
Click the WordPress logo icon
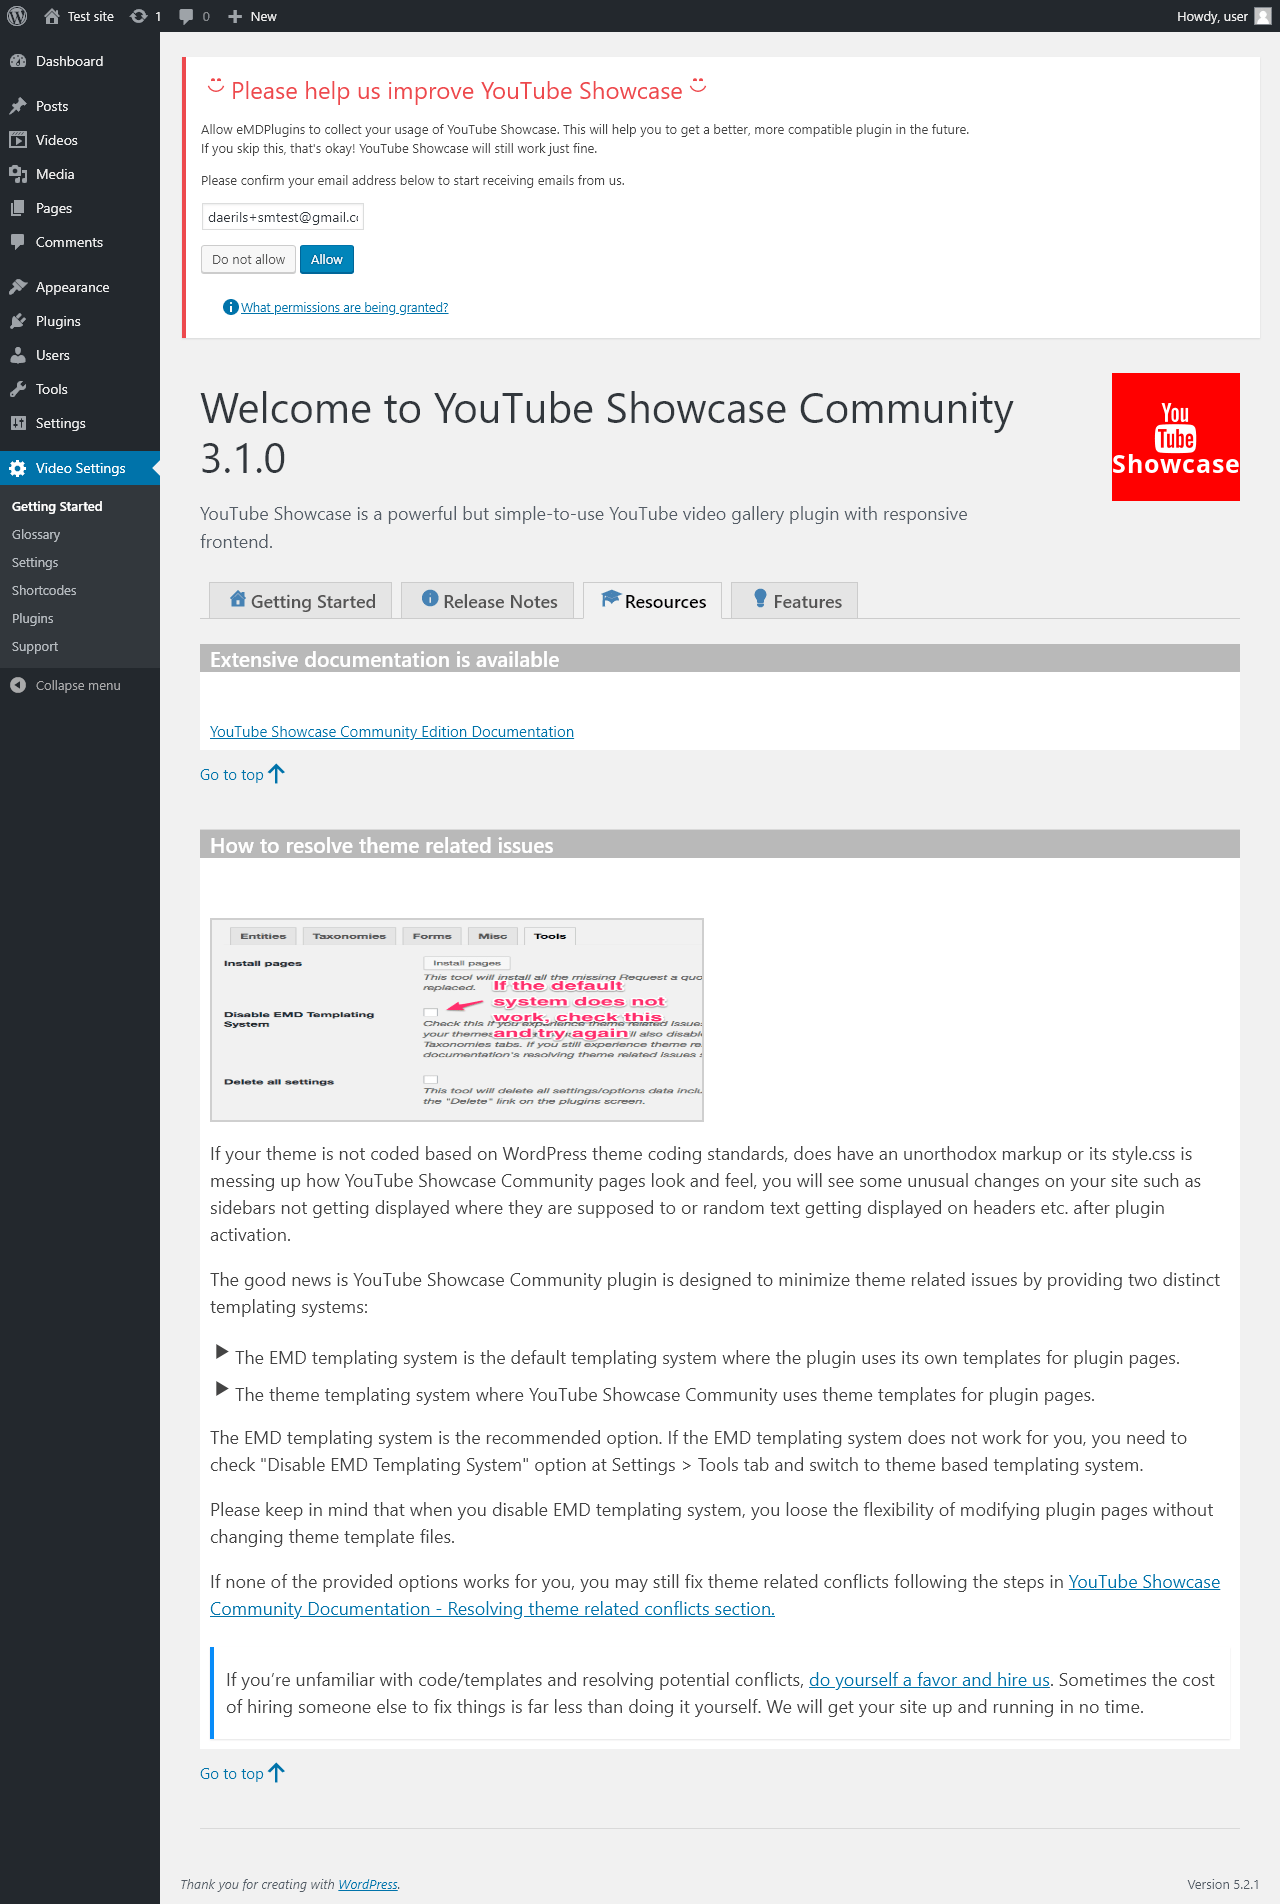pyautogui.click(x=17, y=16)
